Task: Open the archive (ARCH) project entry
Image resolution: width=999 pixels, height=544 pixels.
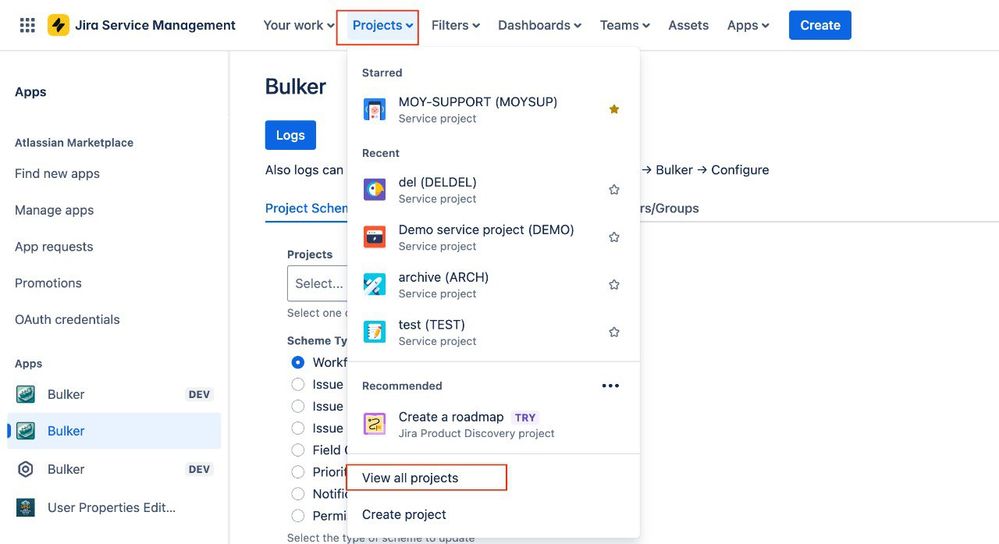Action: 494,285
